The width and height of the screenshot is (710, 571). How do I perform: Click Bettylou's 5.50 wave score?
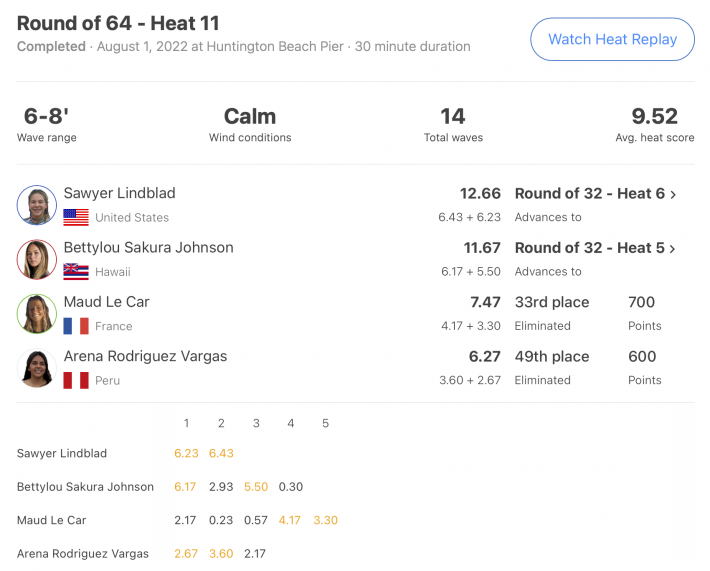click(256, 487)
